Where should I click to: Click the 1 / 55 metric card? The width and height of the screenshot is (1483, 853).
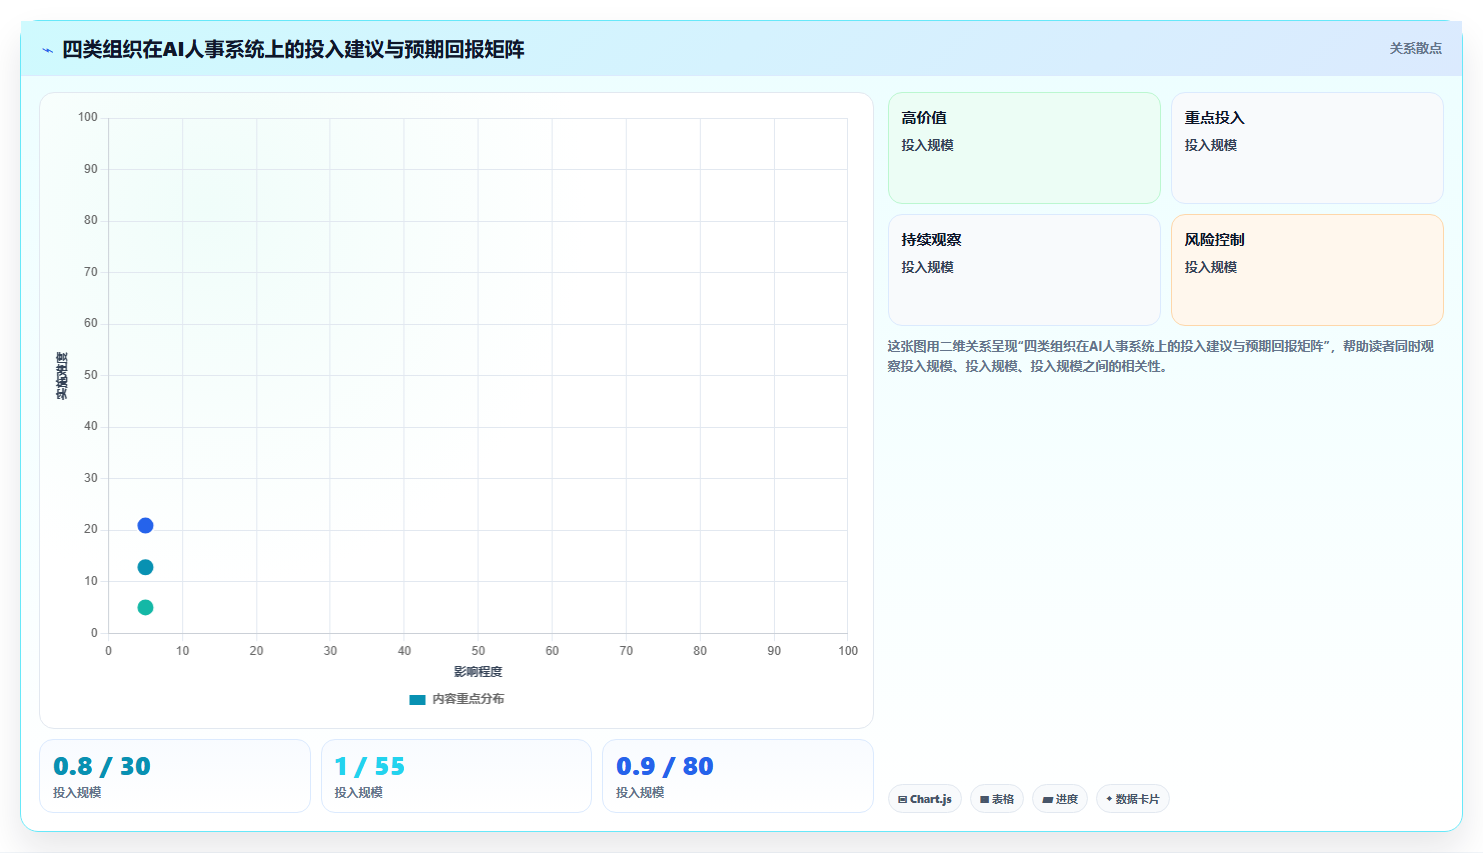point(456,776)
